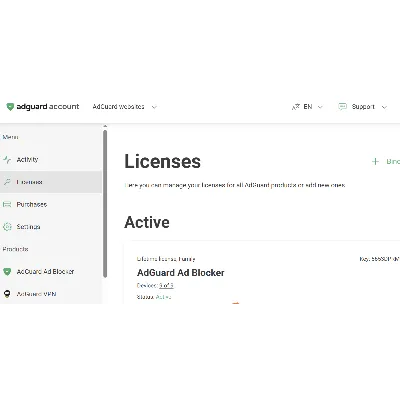Open the EN language dropdown
This screenshot has height=400, width=400.
click(x=313, y=107)
